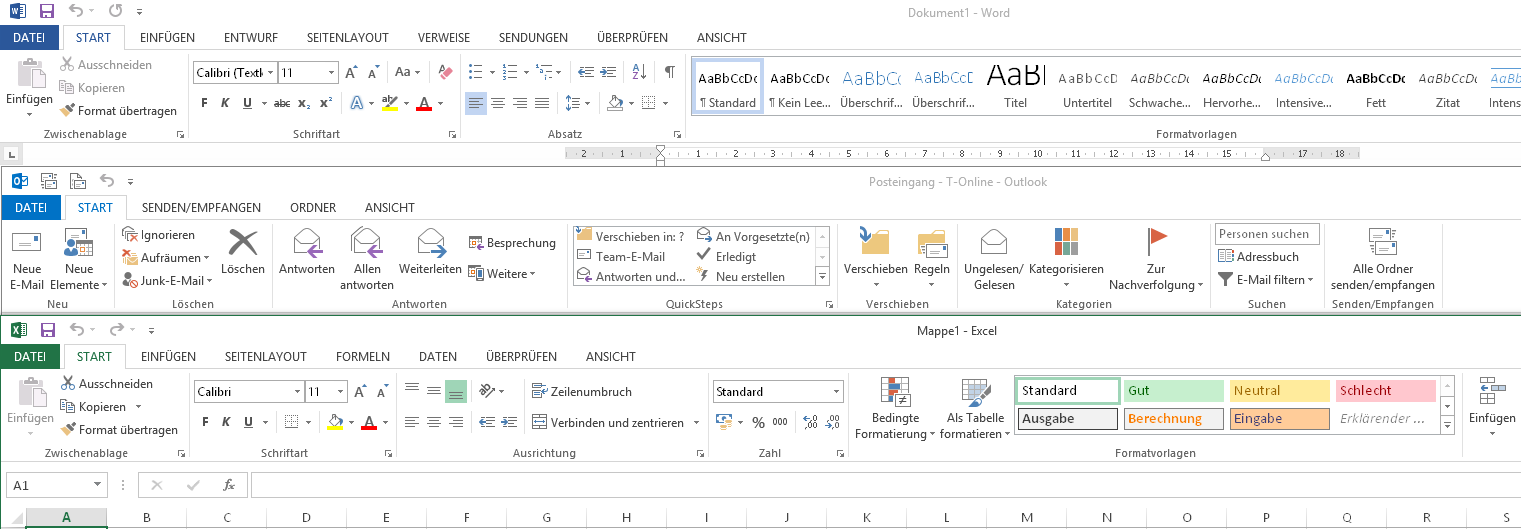1521x529 pixels.
Task: Click Excel's insert function fx icon
Action: point(229,485)
